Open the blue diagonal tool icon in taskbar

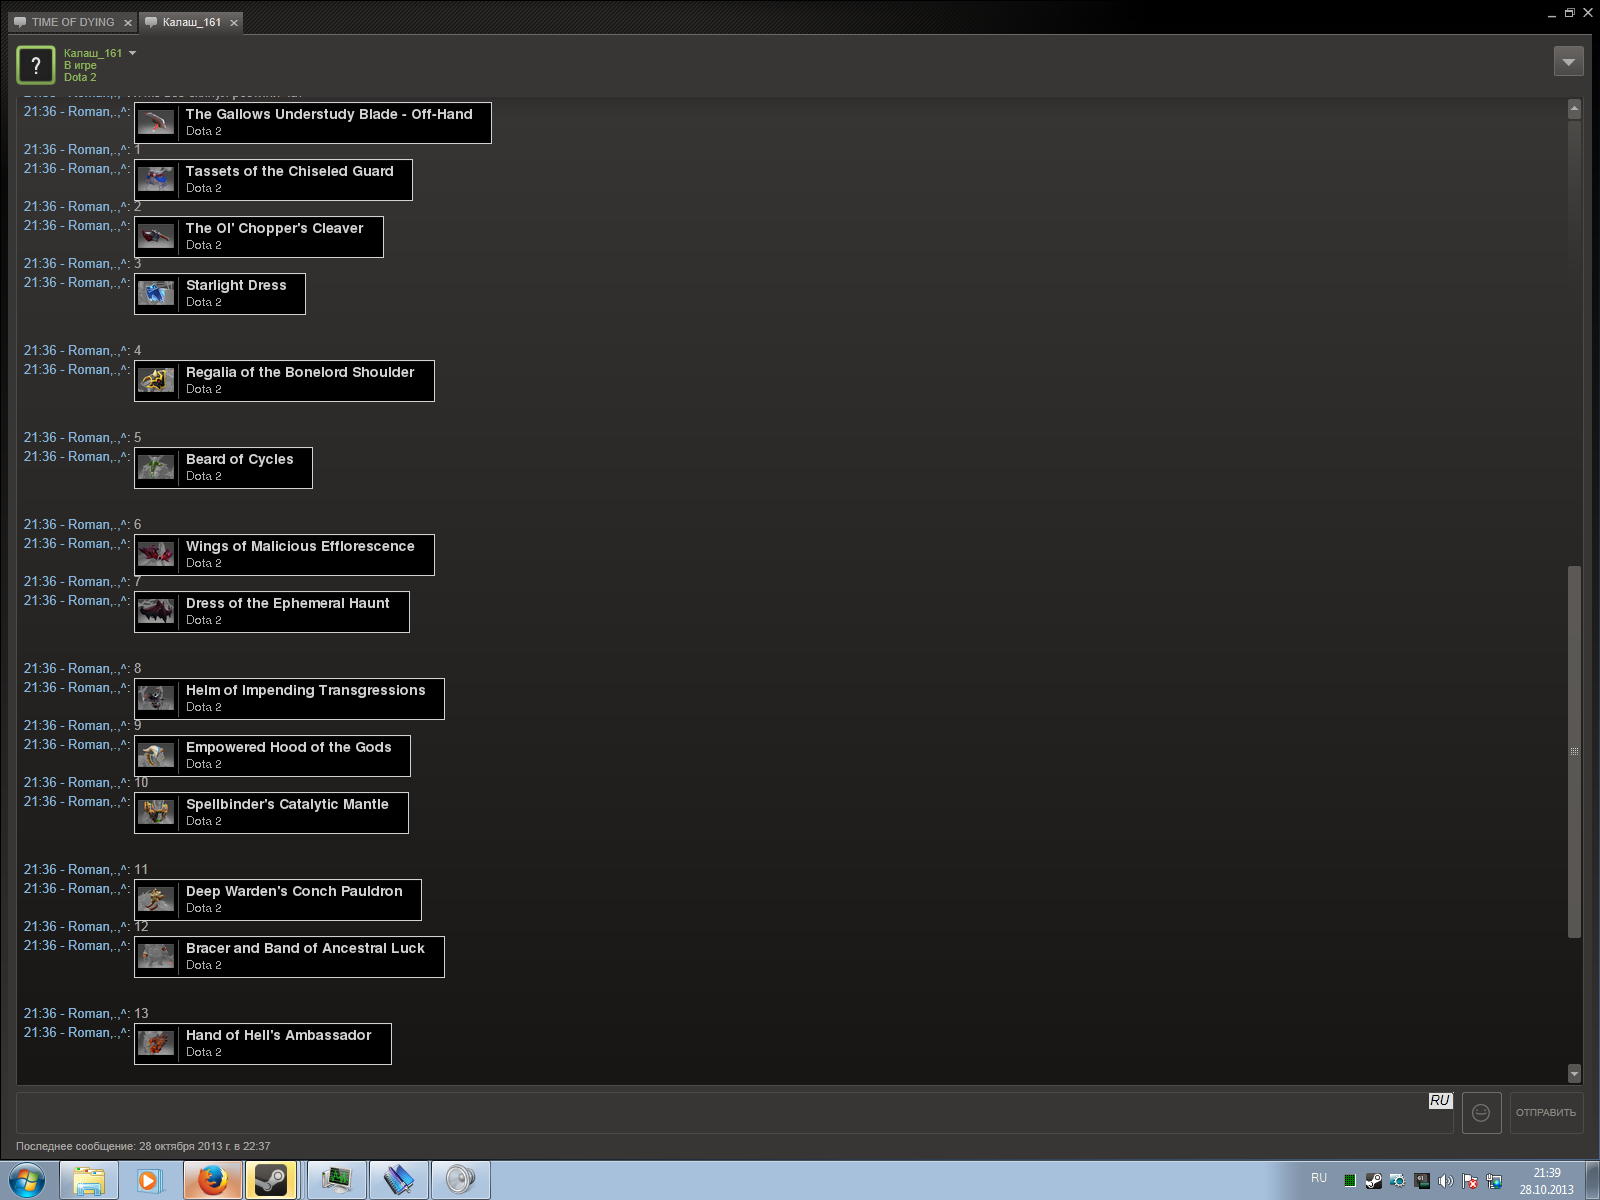[398, 1181]
